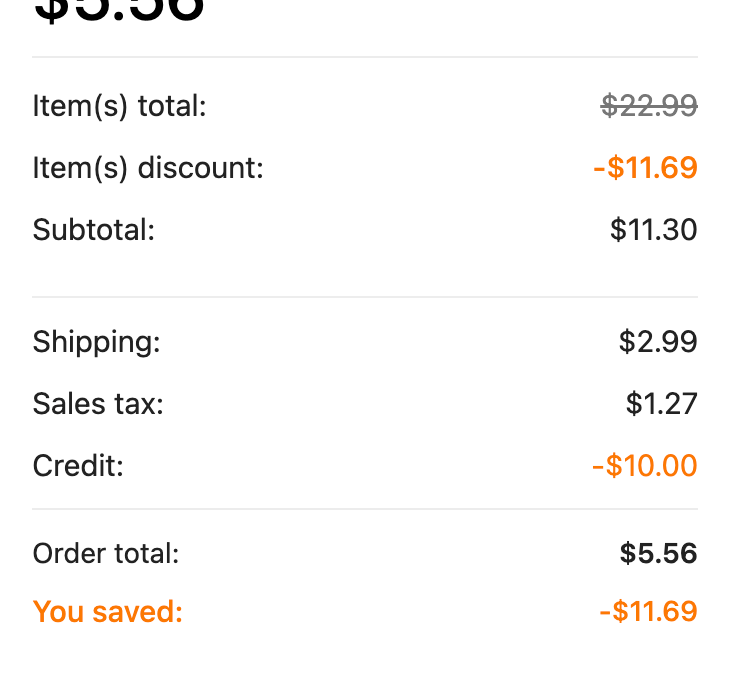Click the divider line above "Order total:"
The height and width of the screenshot is (684, 752).
pos(365,510)
